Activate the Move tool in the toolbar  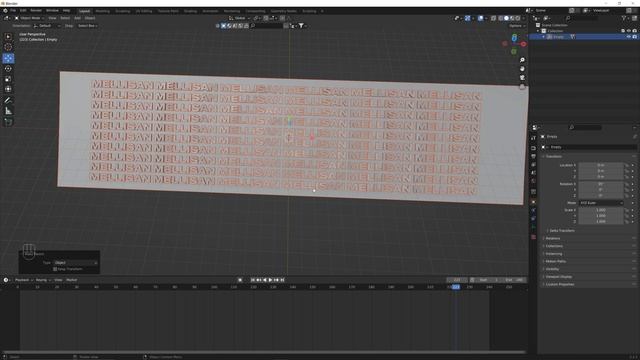(8, 58)
